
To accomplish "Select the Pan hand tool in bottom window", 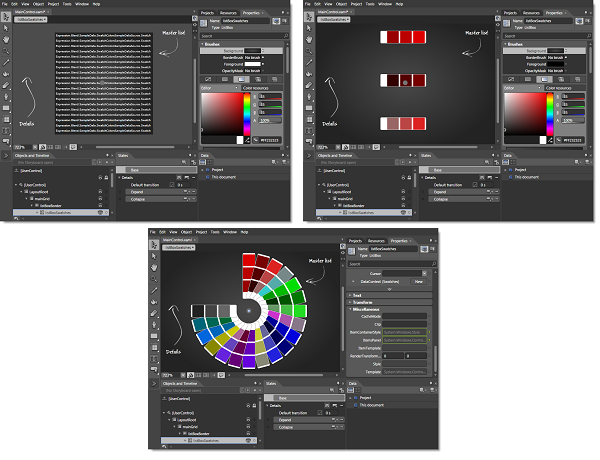I will point(154,268).
